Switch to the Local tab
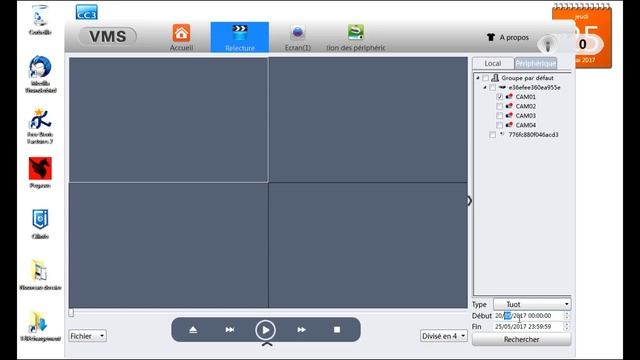The image size is (640, 360). (x=493, y=63)
